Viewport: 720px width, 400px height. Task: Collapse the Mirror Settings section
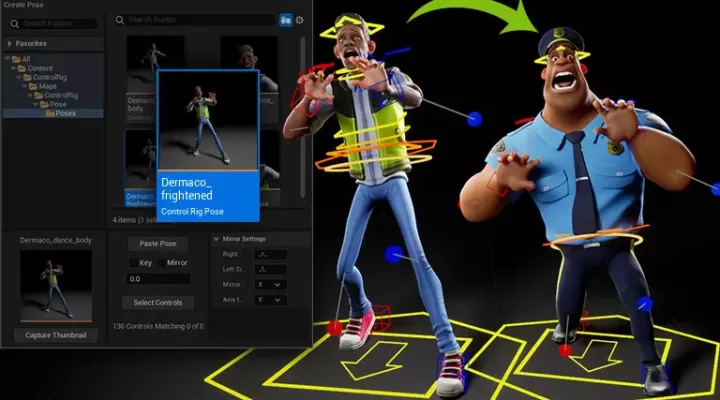pos(217,239)
